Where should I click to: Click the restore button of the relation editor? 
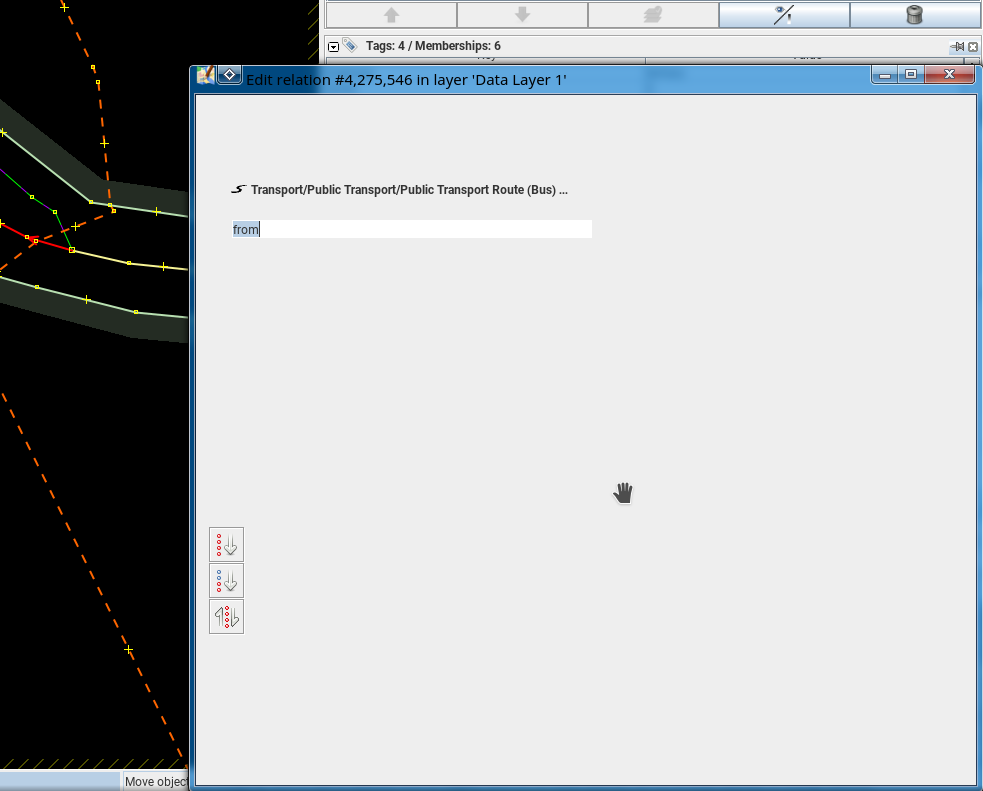pos(910,74)
